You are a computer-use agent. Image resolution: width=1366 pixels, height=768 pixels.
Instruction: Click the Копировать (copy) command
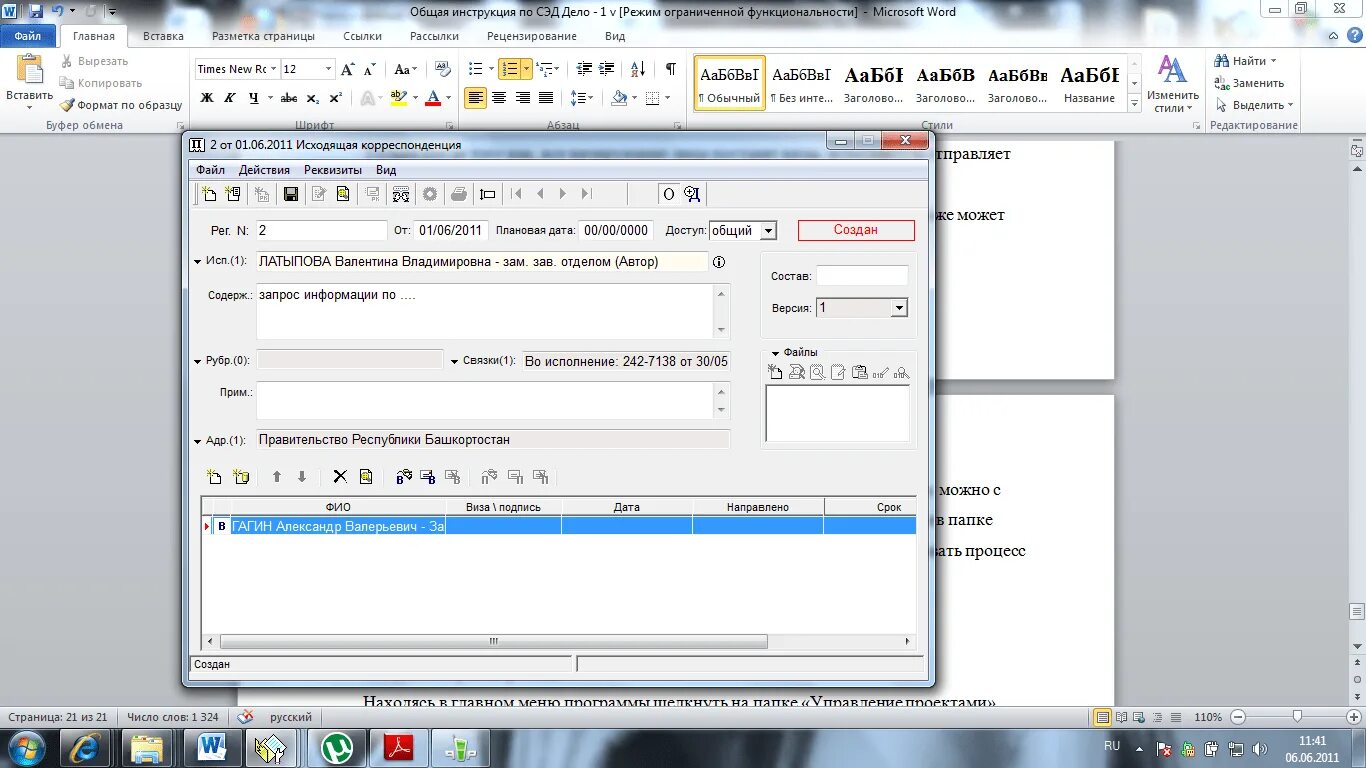(100, 83)
